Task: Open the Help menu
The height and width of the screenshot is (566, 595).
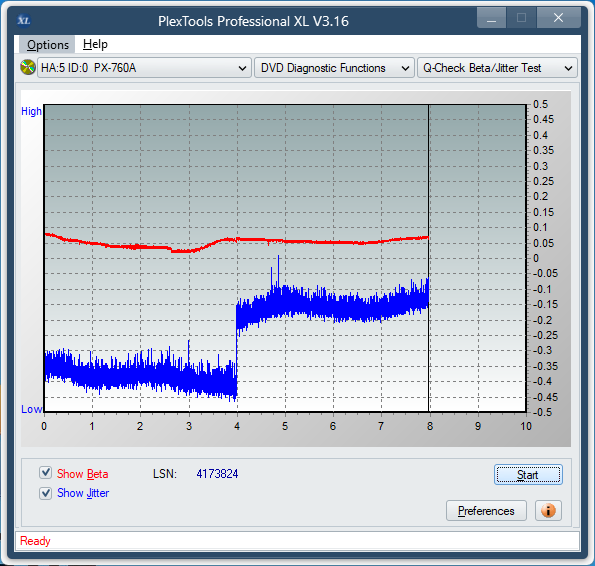Action: (95, 44)
